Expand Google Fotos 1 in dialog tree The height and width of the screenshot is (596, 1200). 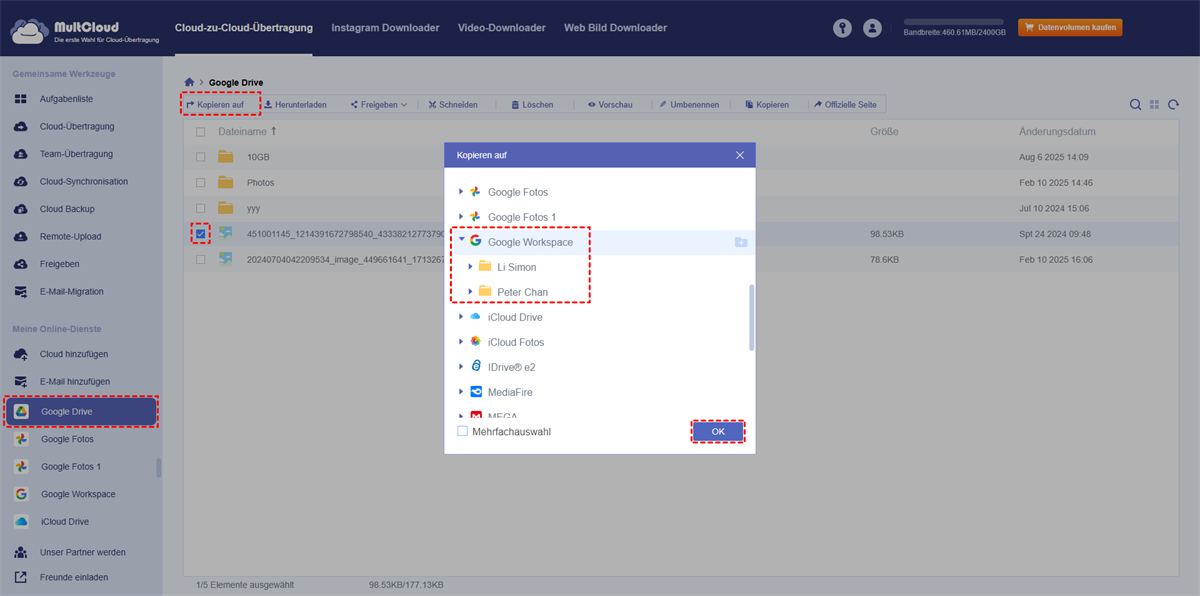pos(461,217)
